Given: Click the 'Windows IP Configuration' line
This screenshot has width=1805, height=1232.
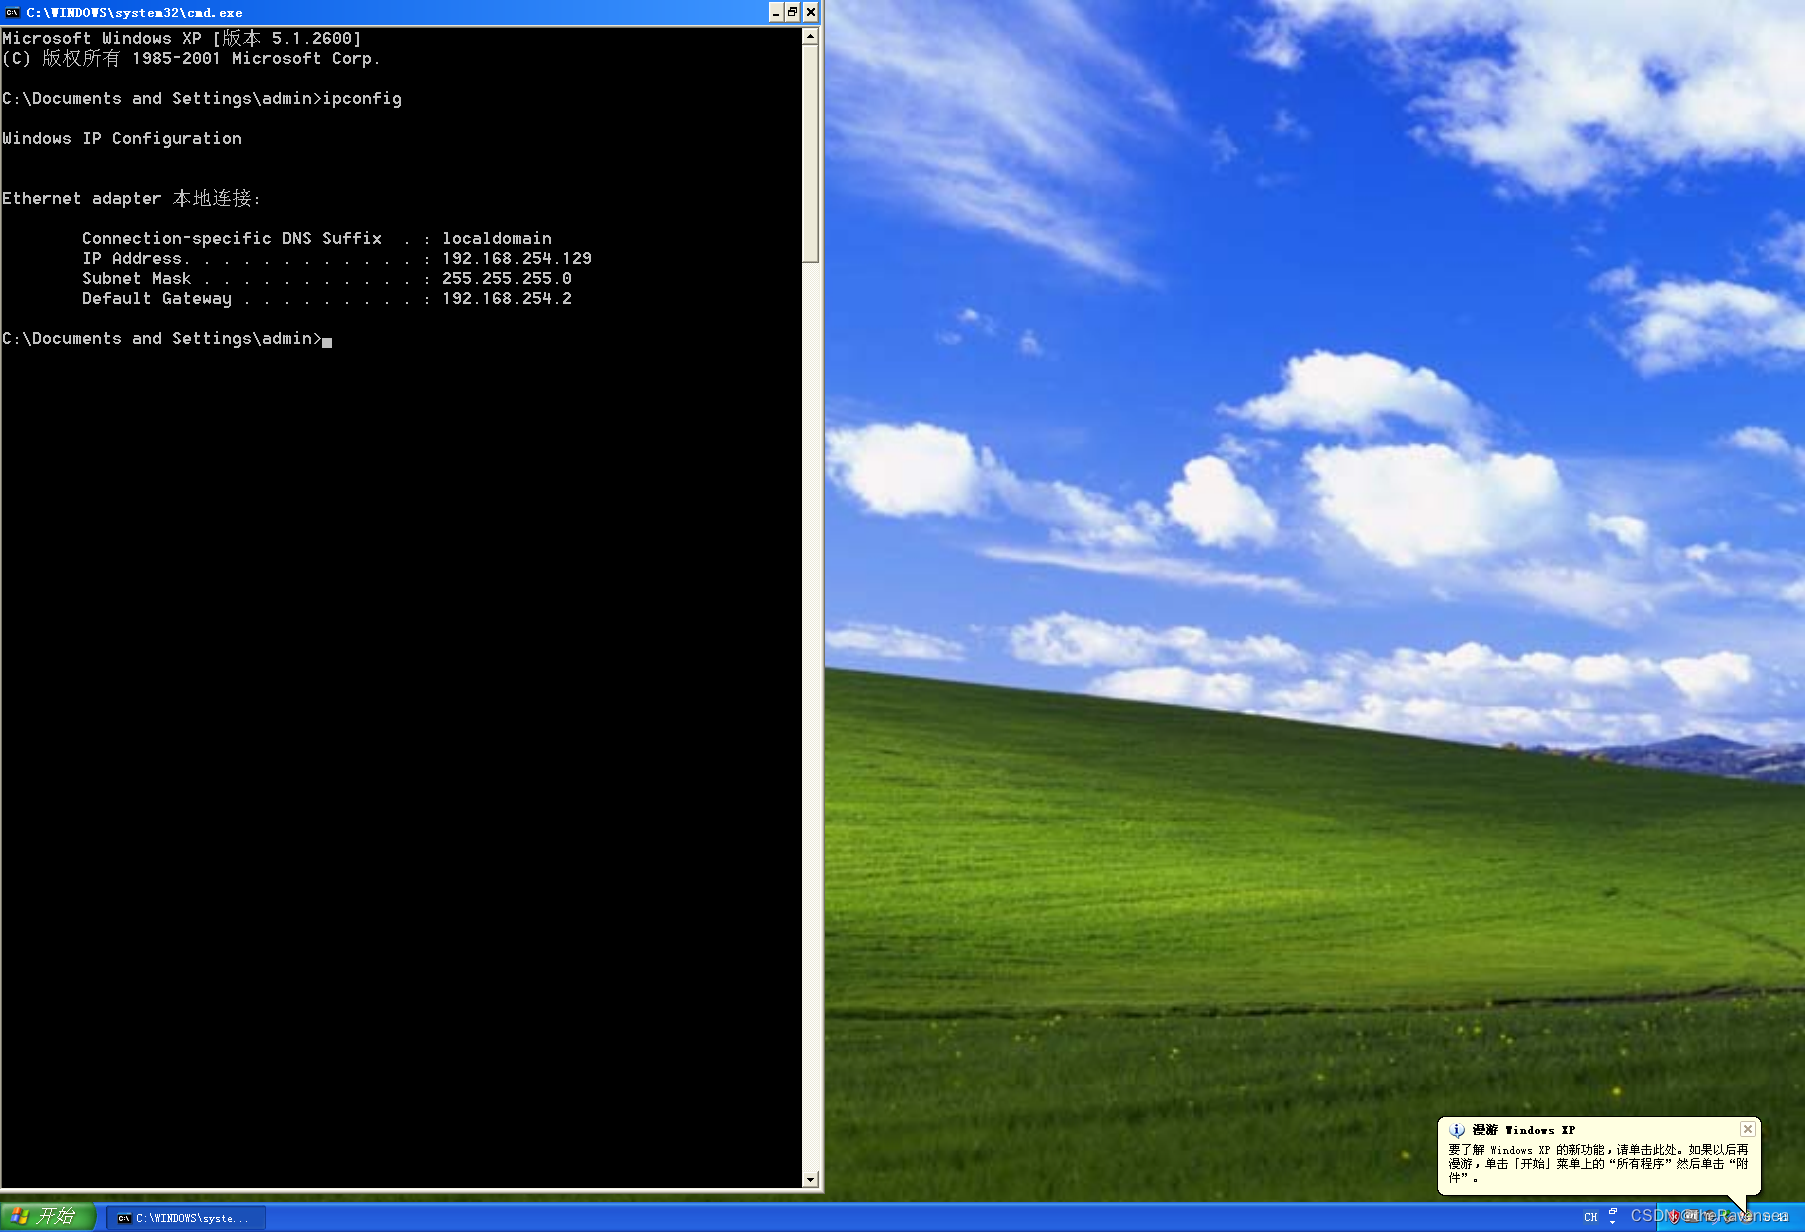Looking at the screenshot, I should point(122,138).
